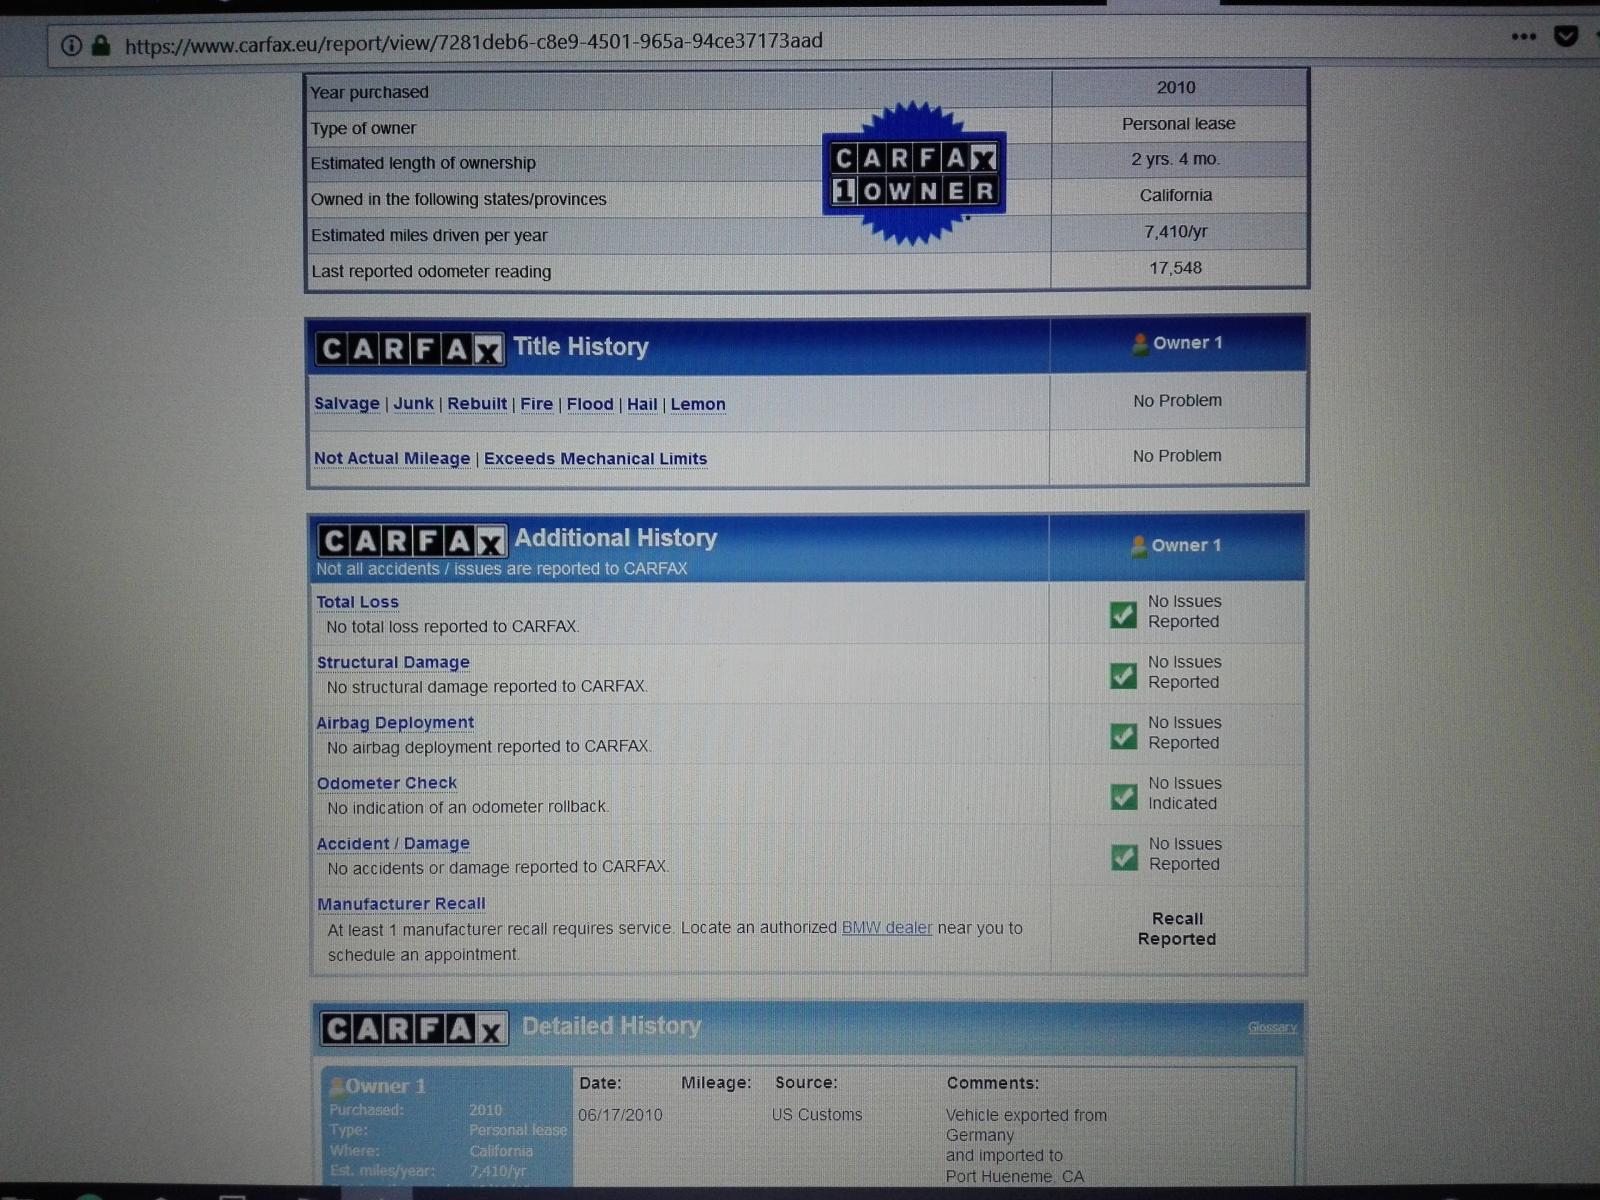The image size is (1600, 1200).
Task: Click the CARFAX logo beside Title History
Action: pos(410,349)
